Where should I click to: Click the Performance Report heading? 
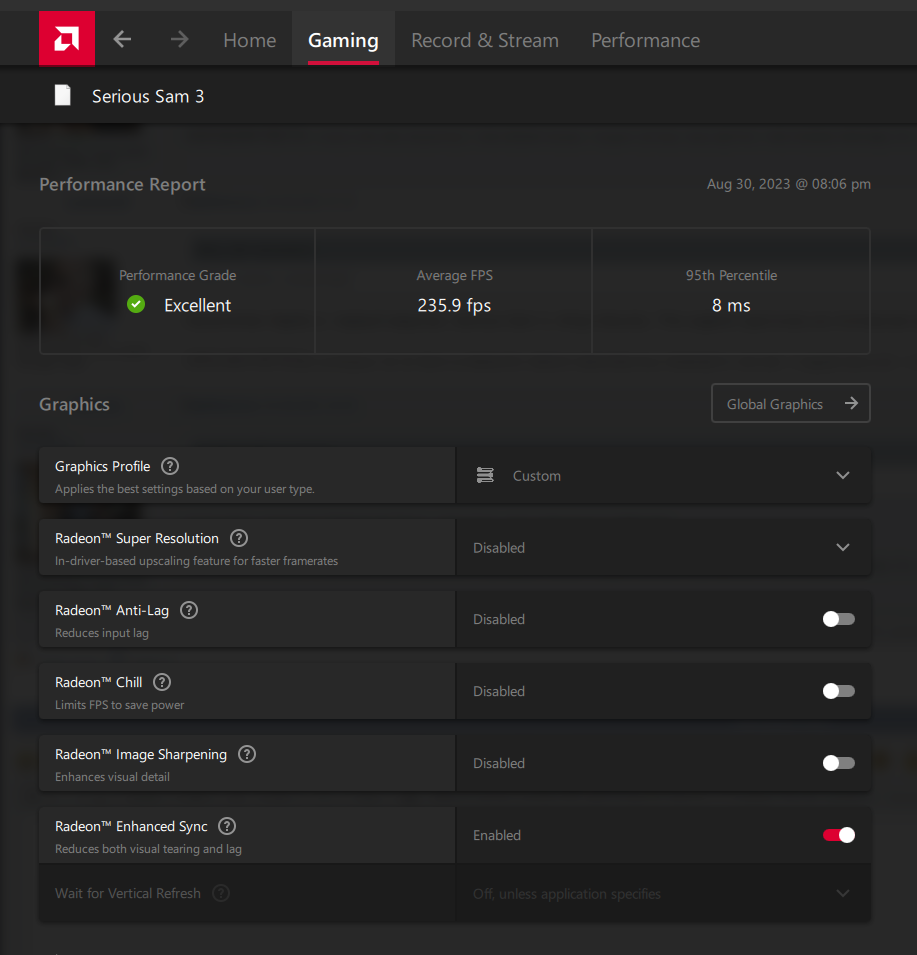click(122, 185)
